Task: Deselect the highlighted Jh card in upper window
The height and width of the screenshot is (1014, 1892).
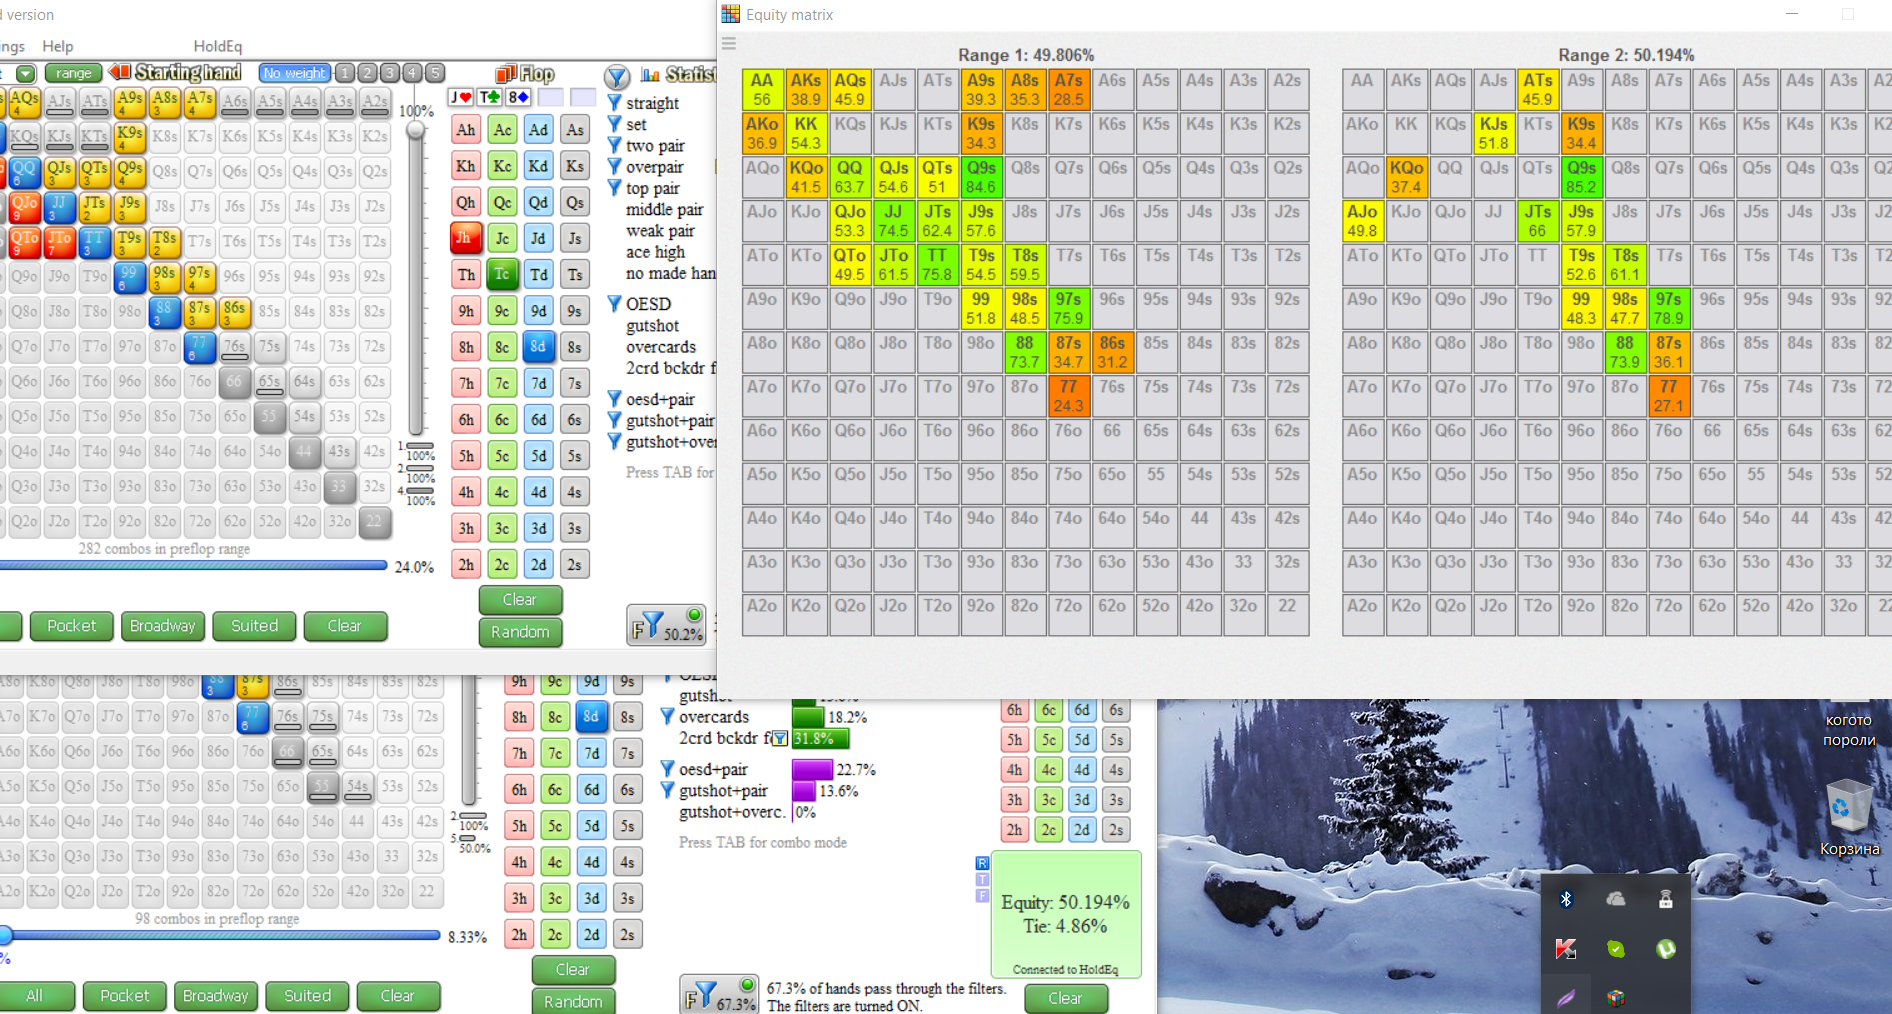Action: click(466, 238)
